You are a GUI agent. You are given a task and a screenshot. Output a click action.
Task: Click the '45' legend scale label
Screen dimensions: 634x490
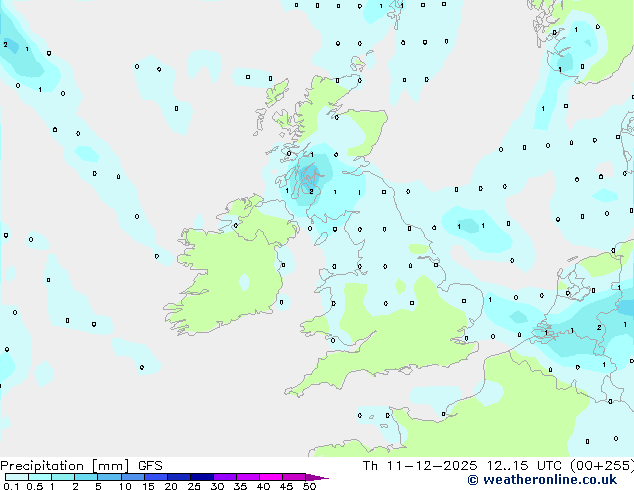(286, 486)
